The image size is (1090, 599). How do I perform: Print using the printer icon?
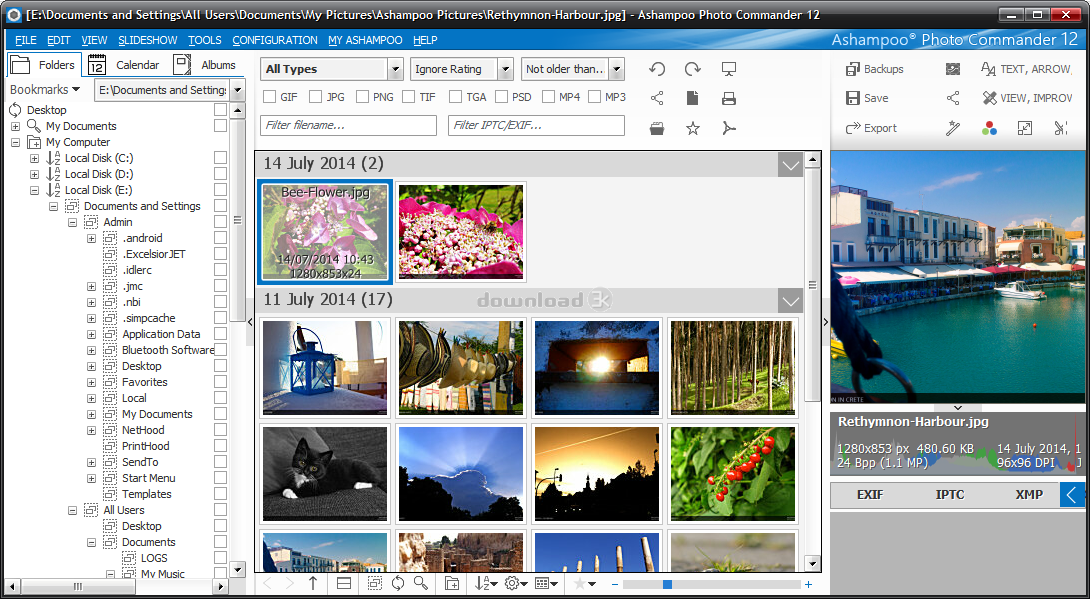click(x=729, y=98)
